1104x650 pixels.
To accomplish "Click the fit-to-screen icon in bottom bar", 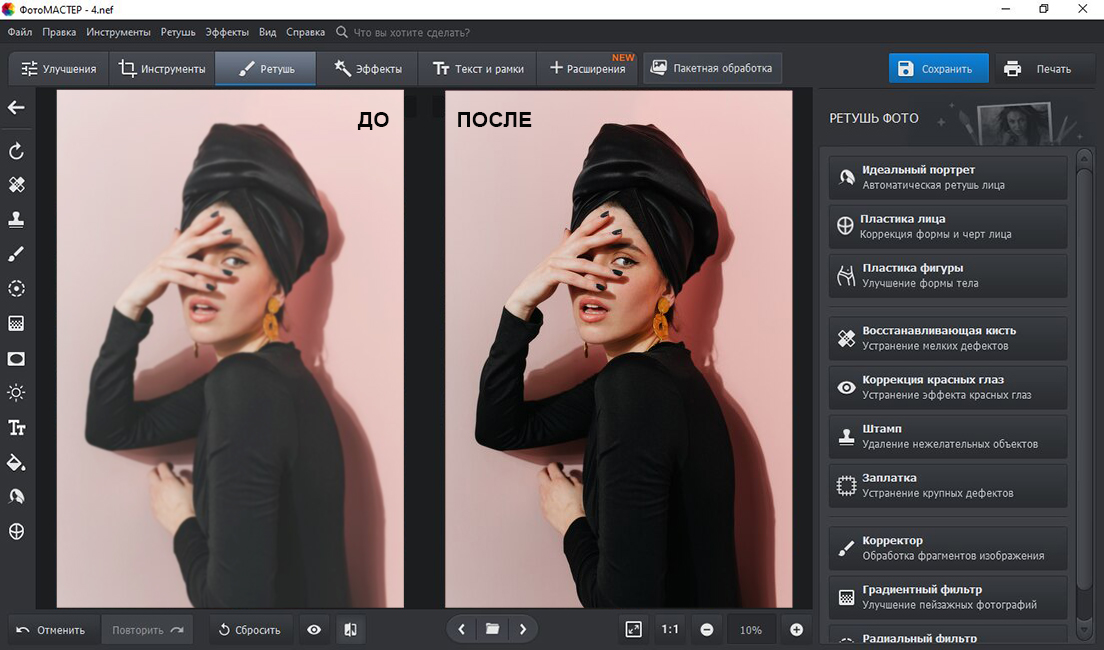I will click(633, 629).
